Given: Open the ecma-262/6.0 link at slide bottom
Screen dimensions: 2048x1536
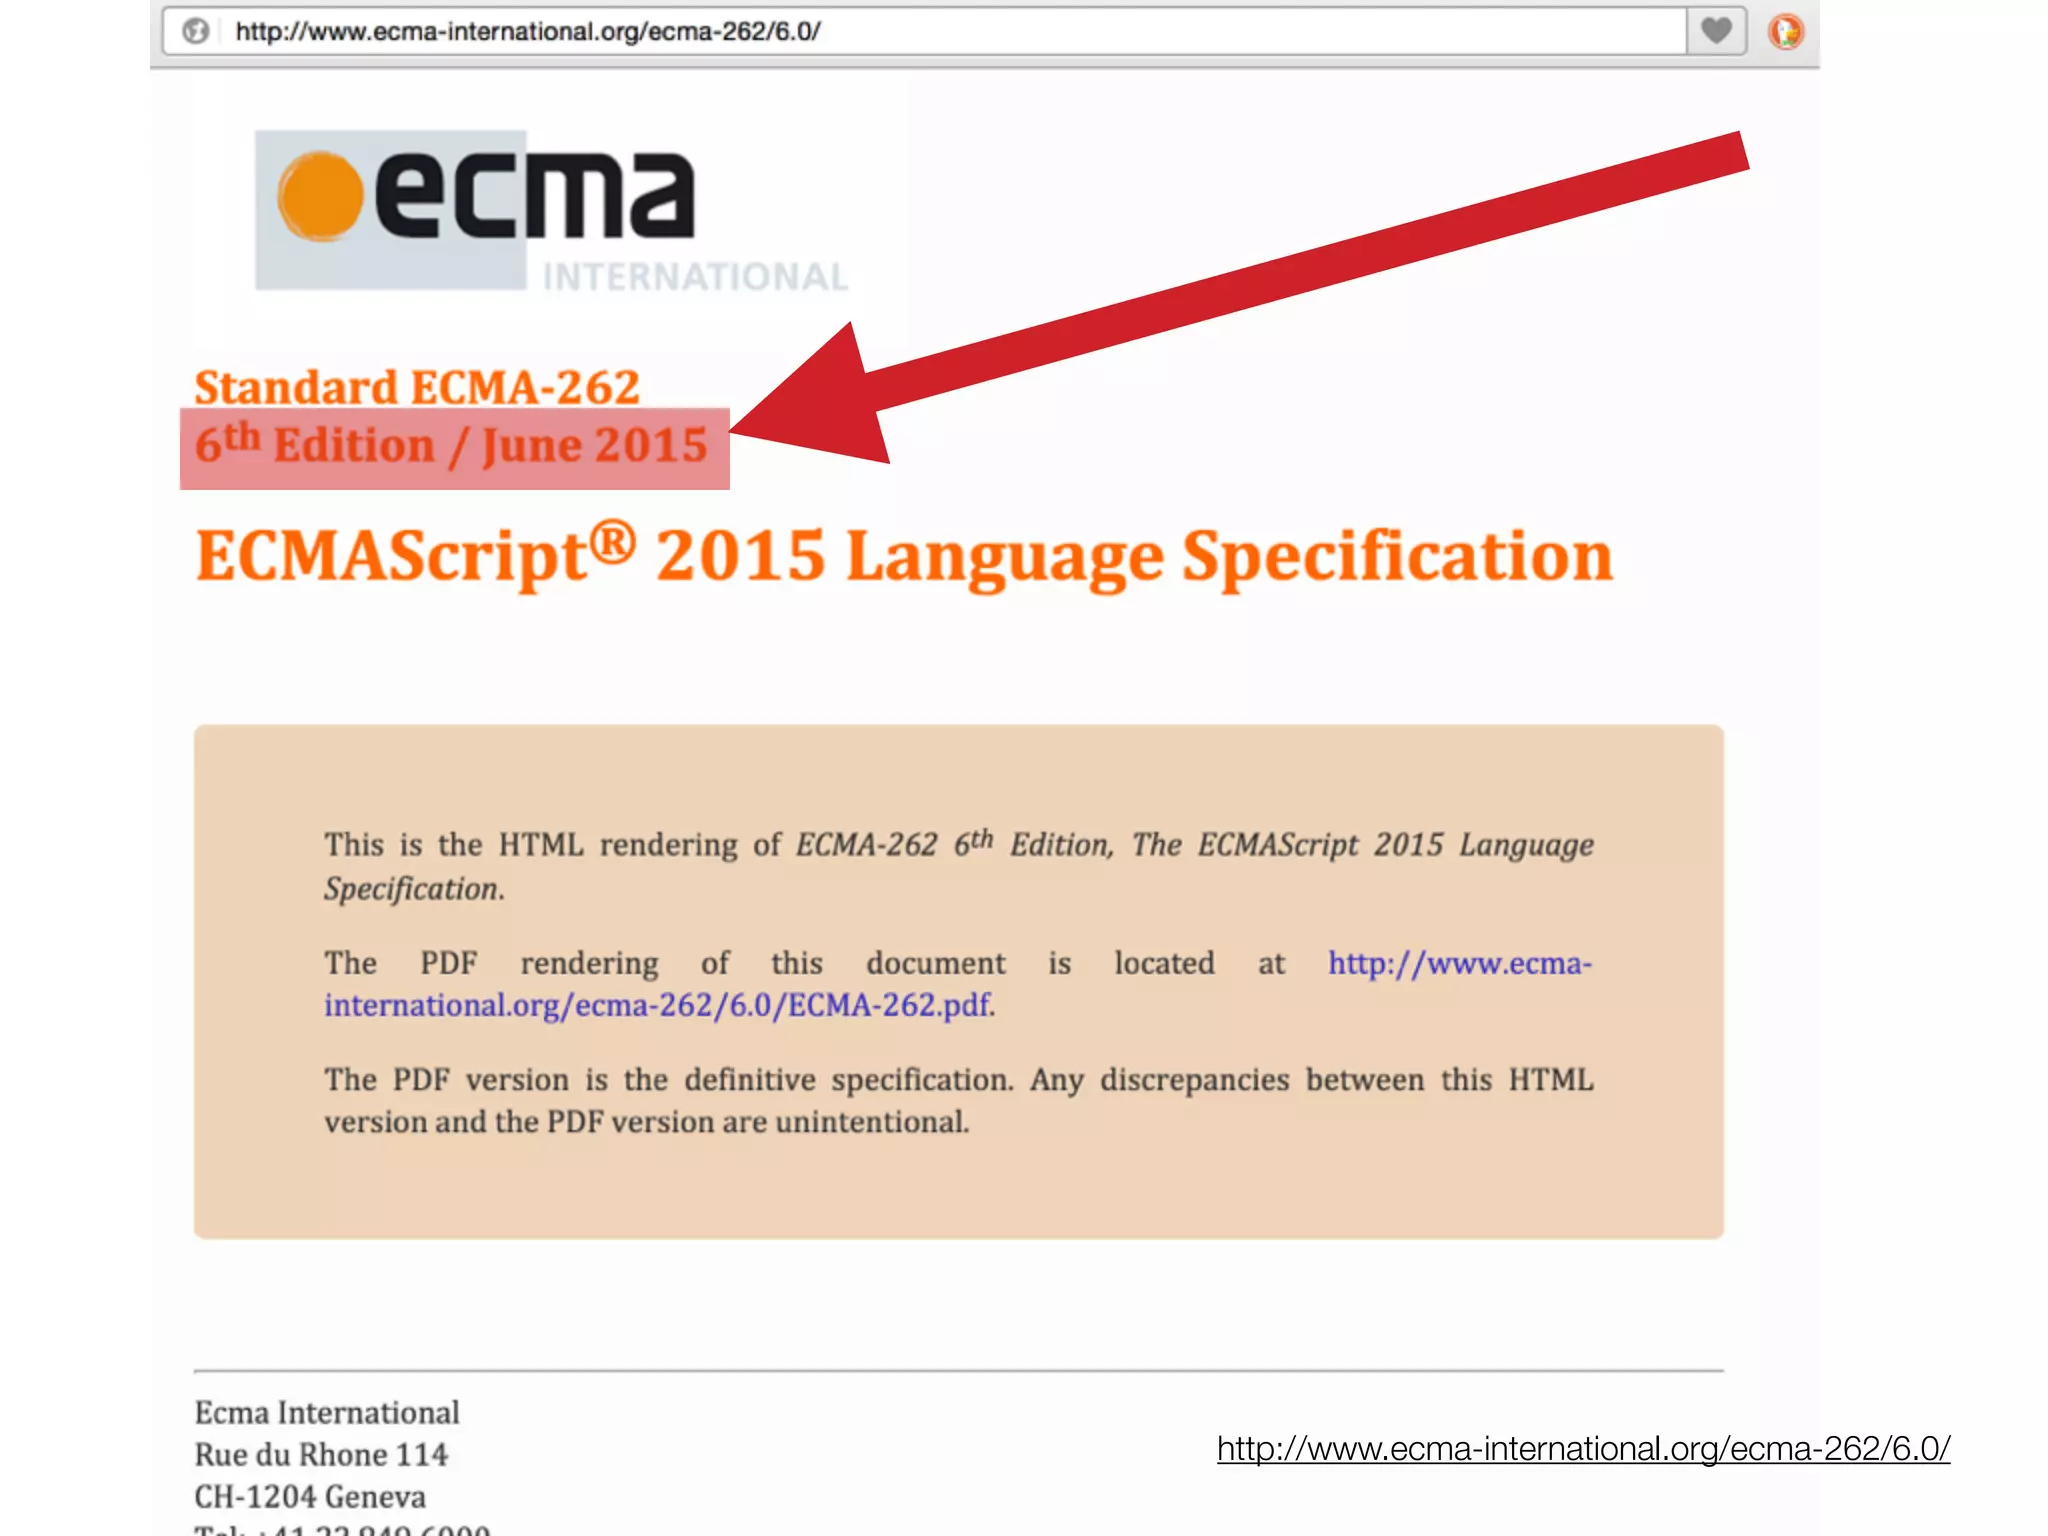Looking at the screenshot, I should click(x=1583, y=1448).
